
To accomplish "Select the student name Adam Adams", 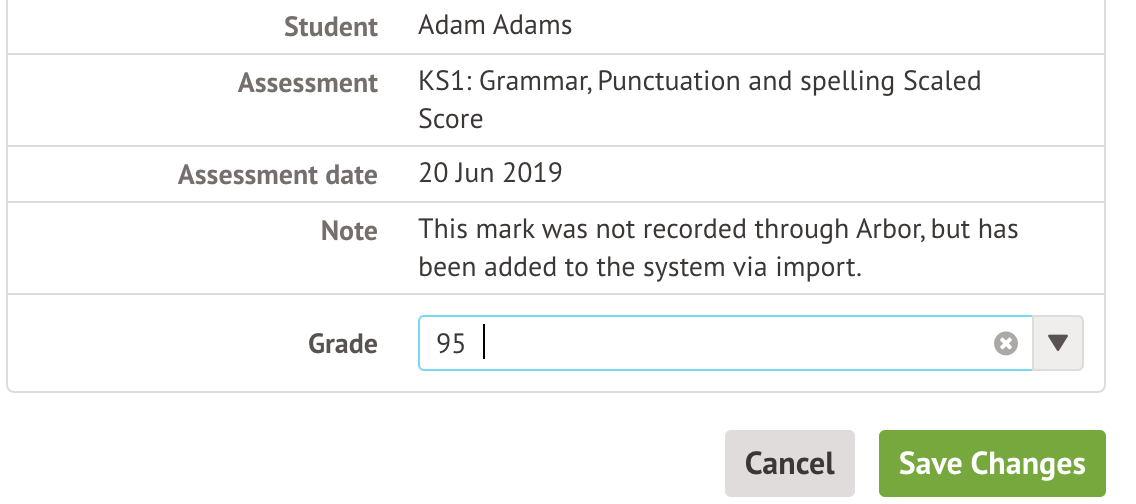I will tap(495, 25).
